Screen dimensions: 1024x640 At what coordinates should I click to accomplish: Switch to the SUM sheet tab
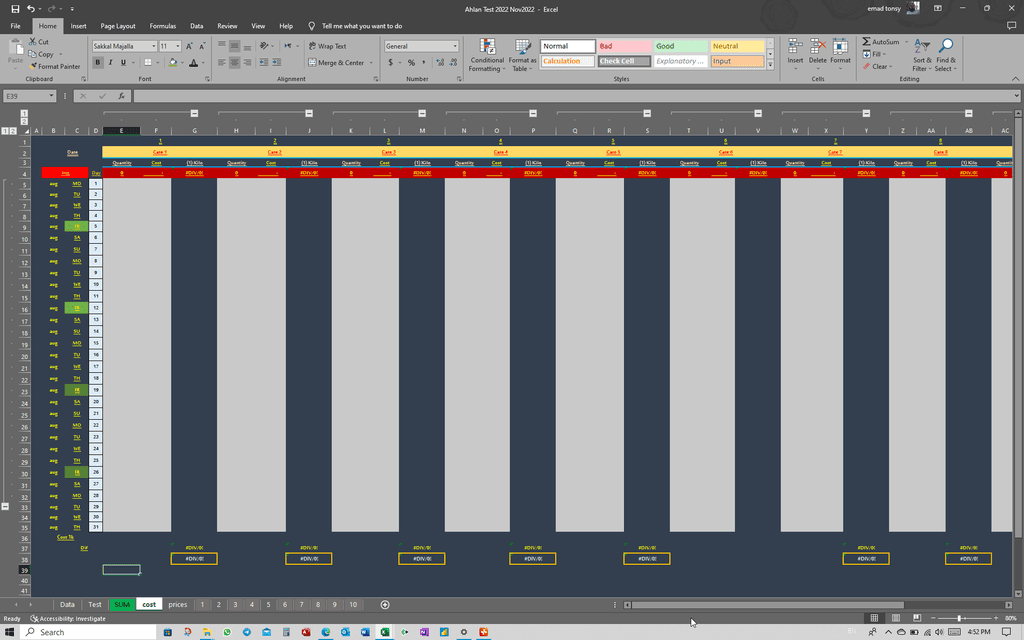click(122, 605)
